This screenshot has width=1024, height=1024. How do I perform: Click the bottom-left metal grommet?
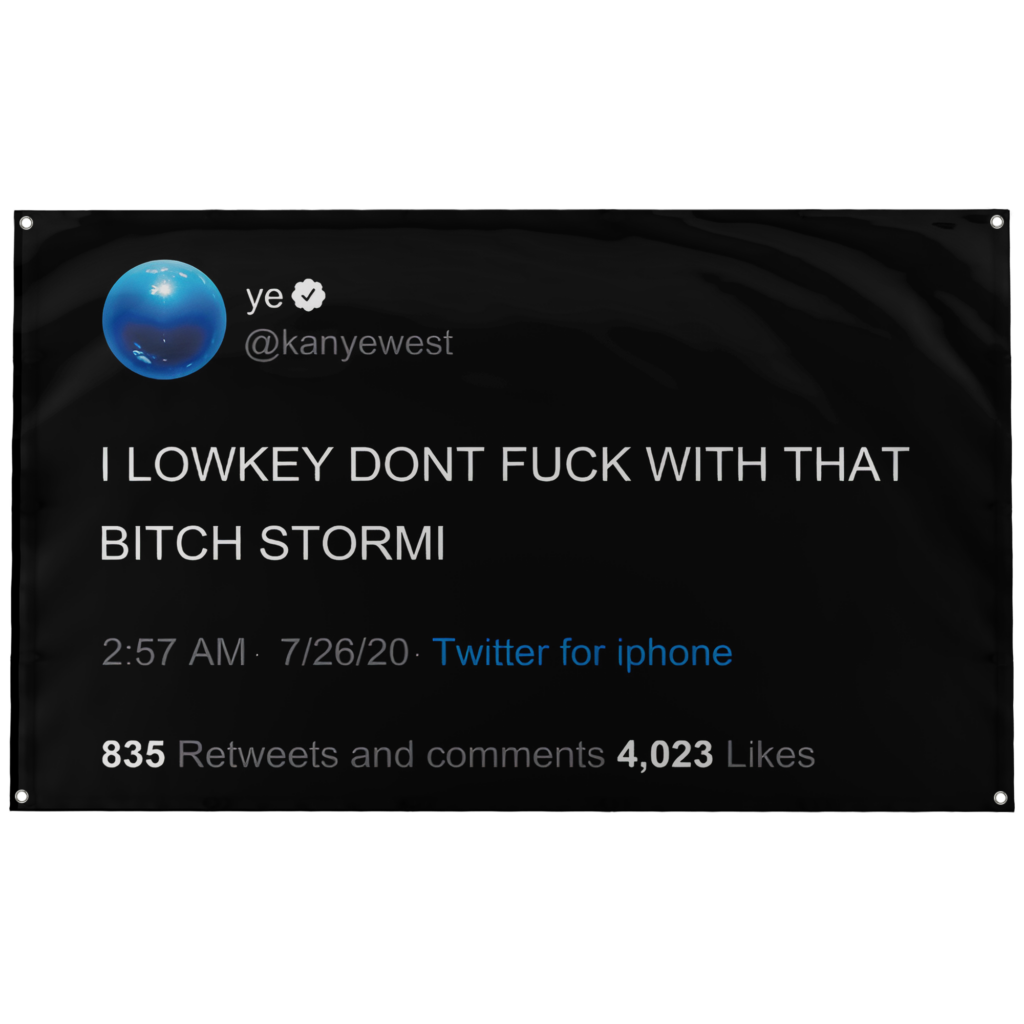pos(22,796)
